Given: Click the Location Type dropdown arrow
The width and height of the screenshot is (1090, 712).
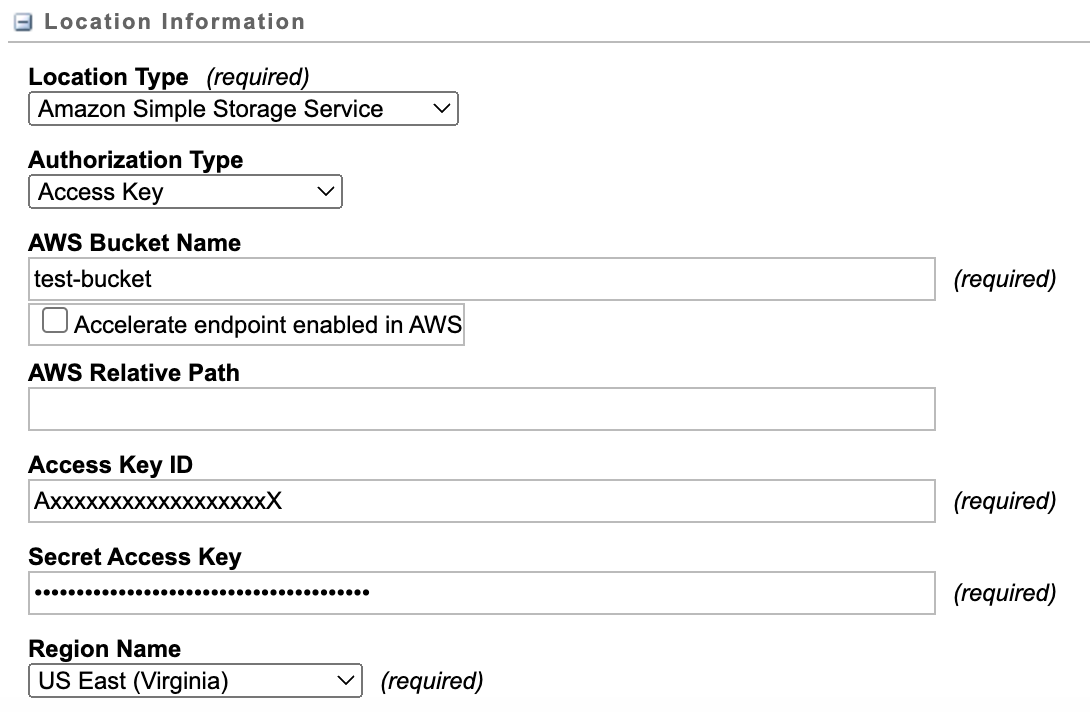Looking at the screenshot, I should 441,109.
